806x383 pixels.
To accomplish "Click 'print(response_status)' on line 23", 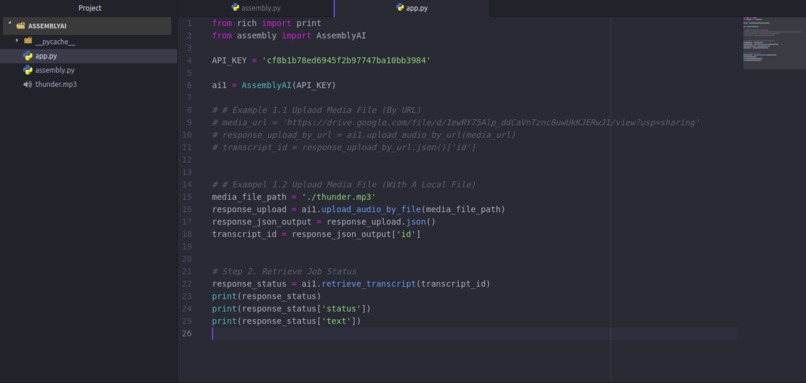I will point(266,296).
